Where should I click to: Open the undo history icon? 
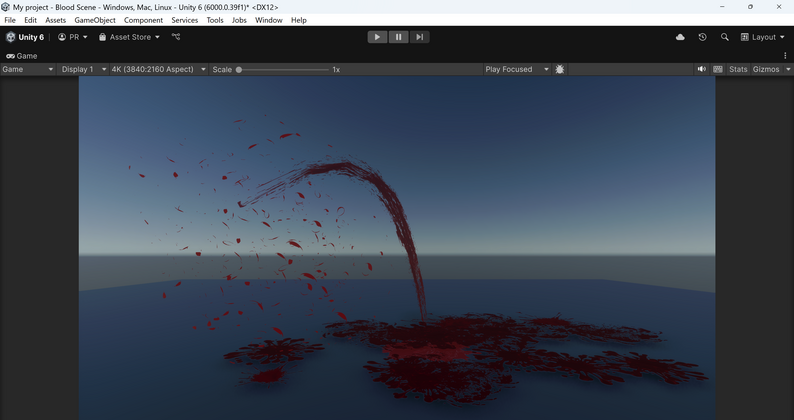click(702, 37)
